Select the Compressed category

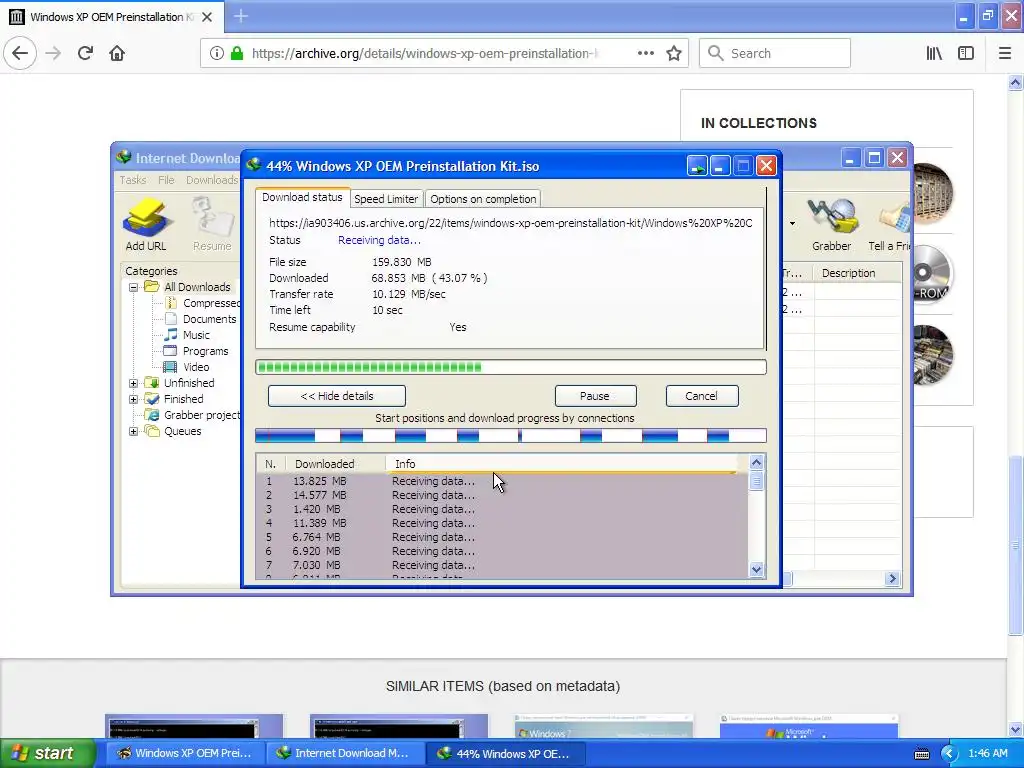point(202,303)
